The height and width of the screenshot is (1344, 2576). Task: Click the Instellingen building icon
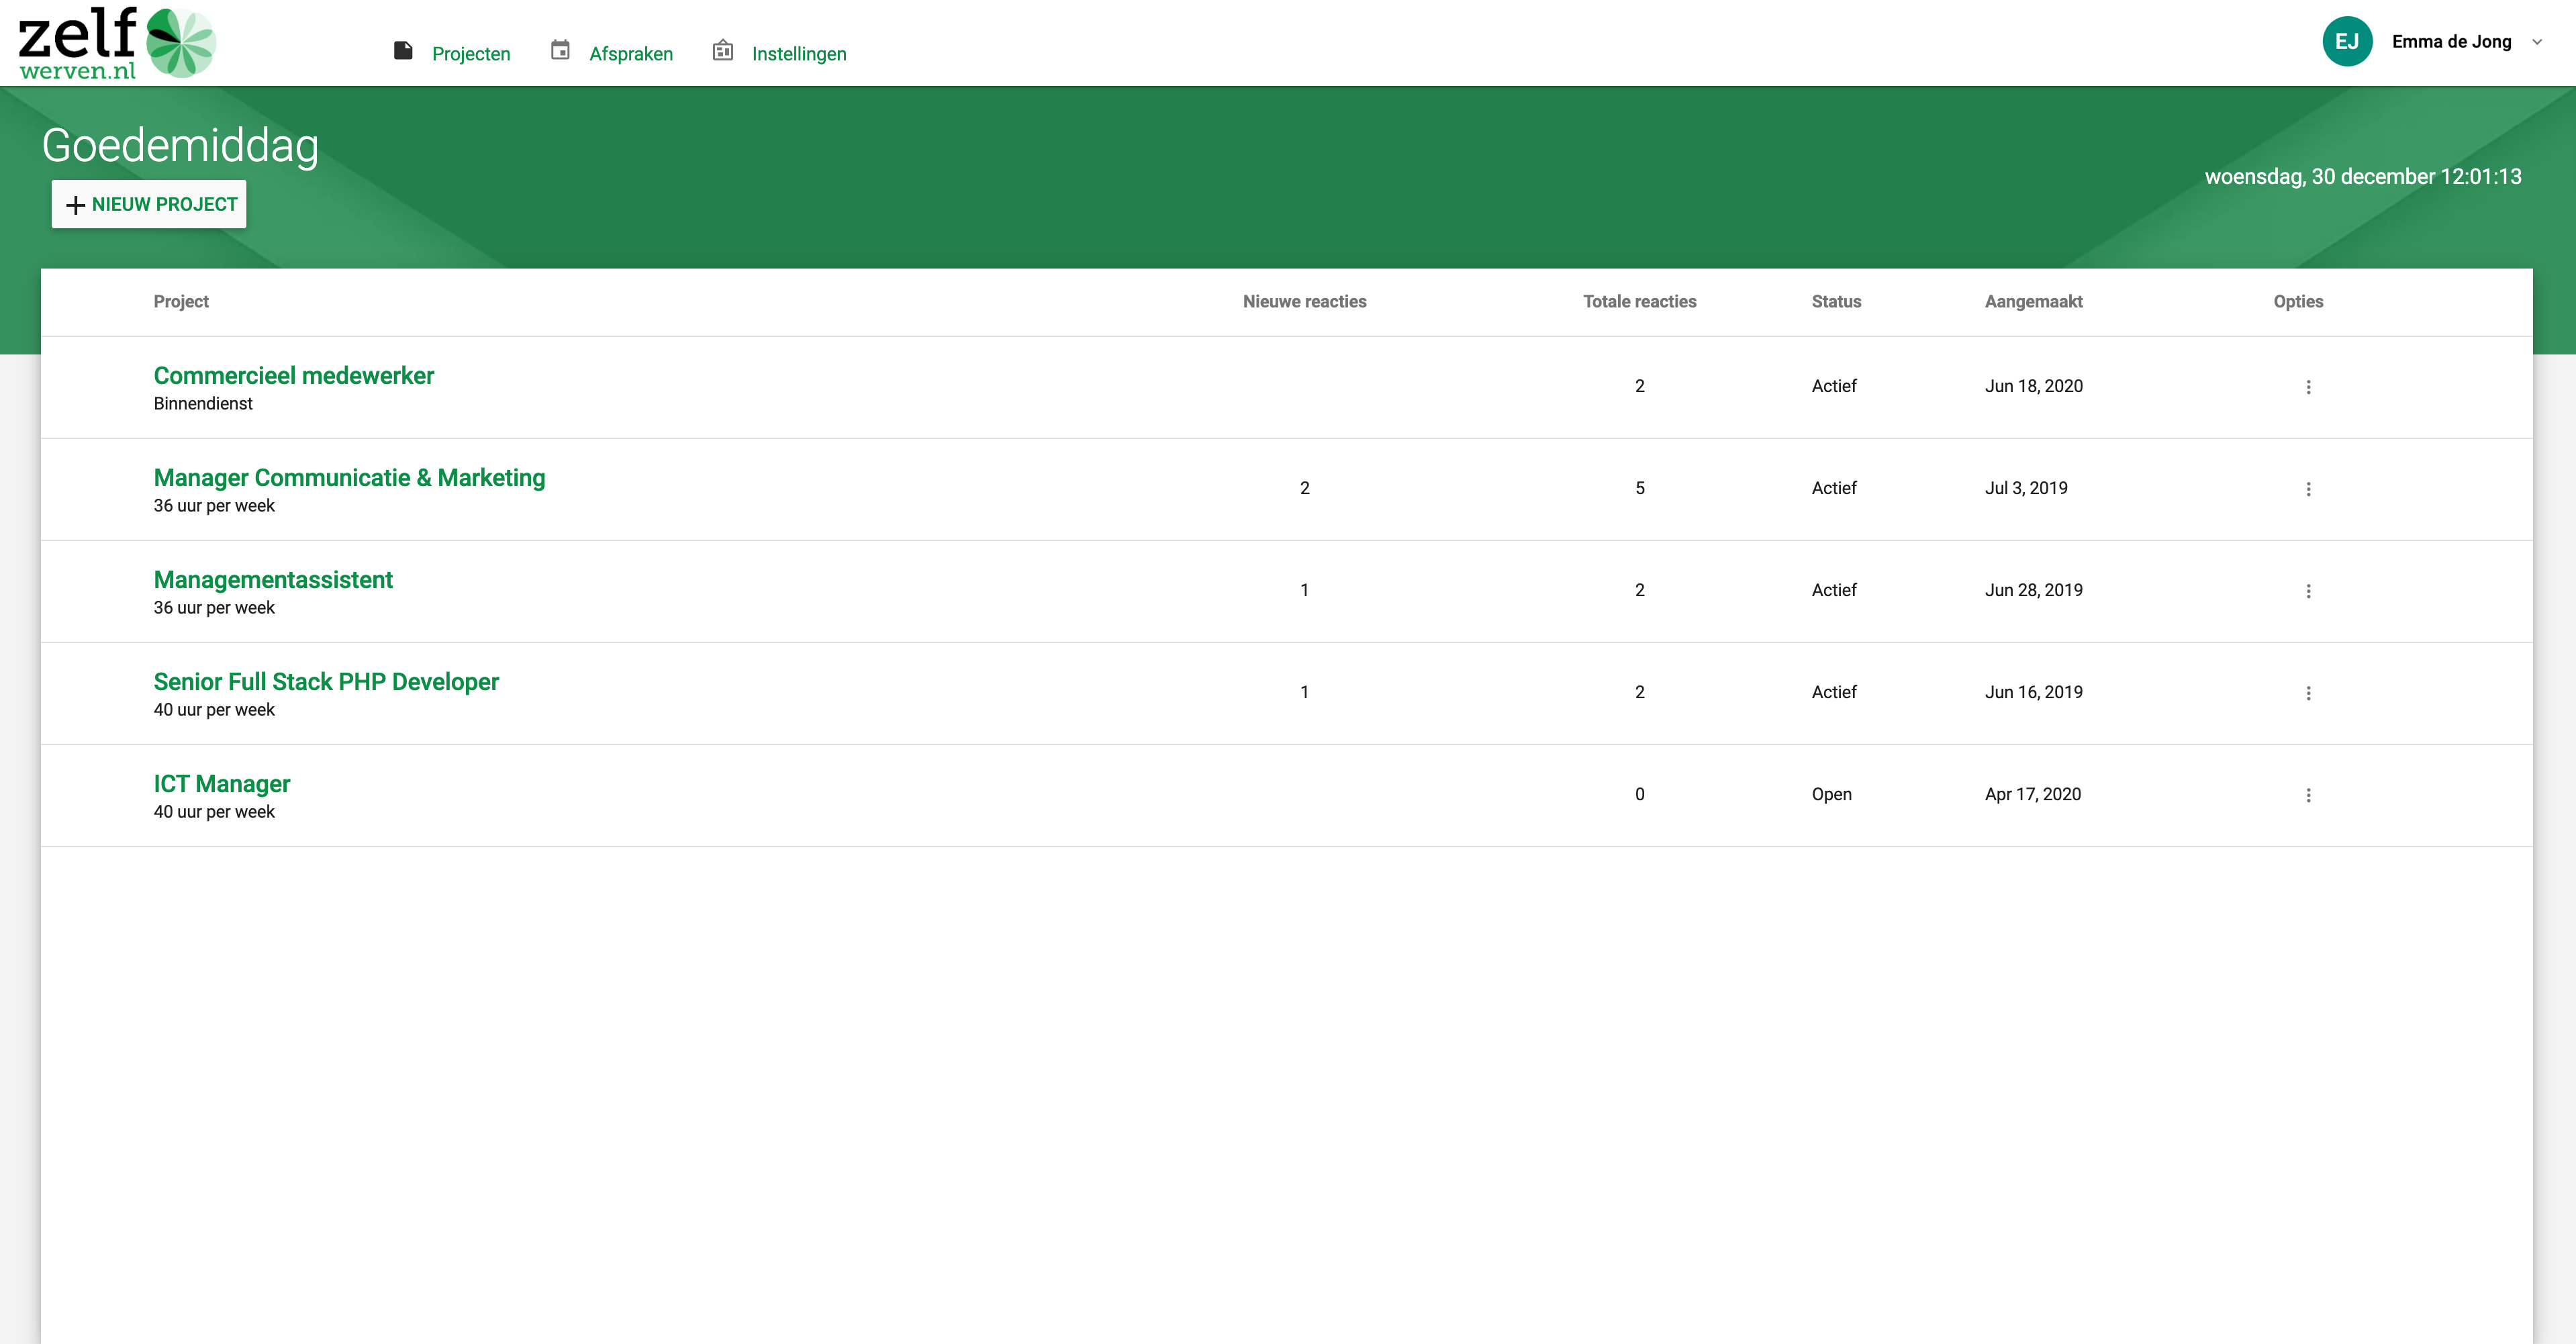point(722,50)
